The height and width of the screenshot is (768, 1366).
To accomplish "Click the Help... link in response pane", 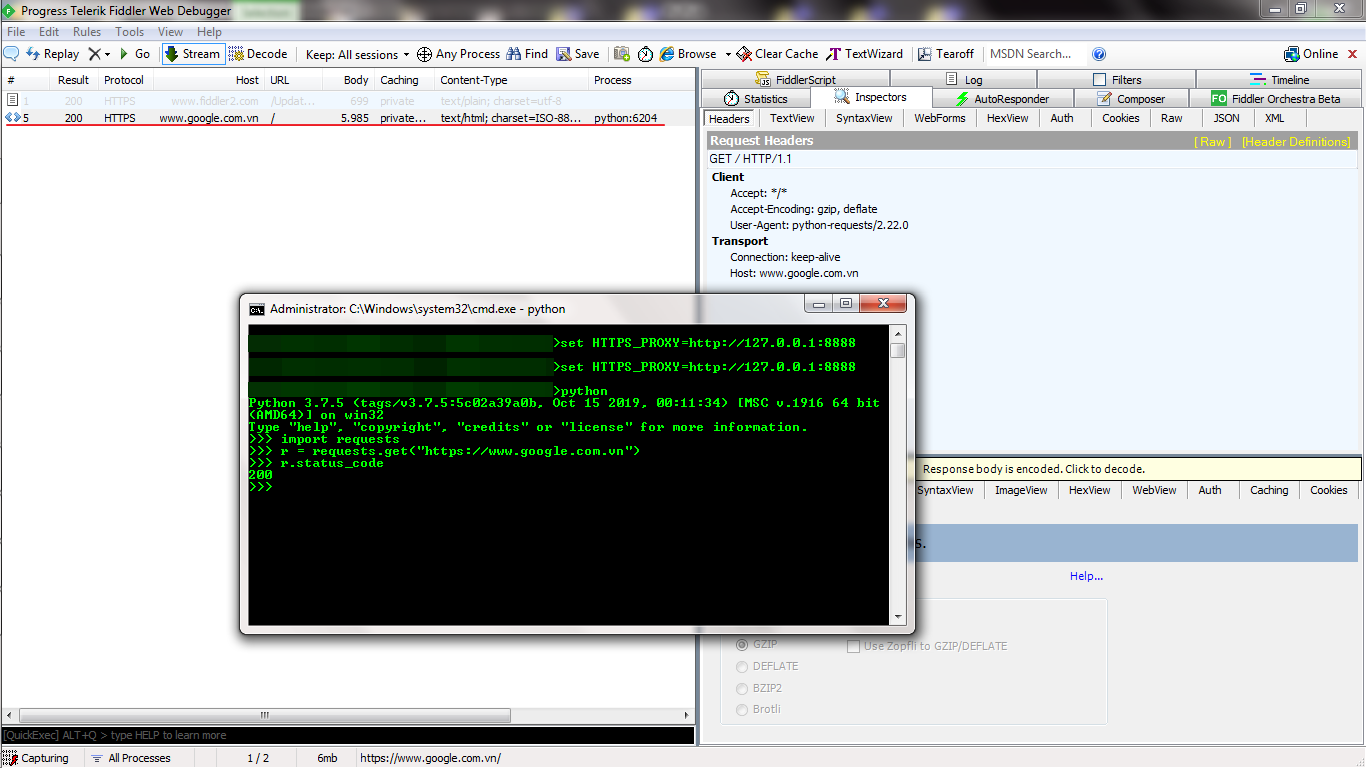I will coord(1086,576).
